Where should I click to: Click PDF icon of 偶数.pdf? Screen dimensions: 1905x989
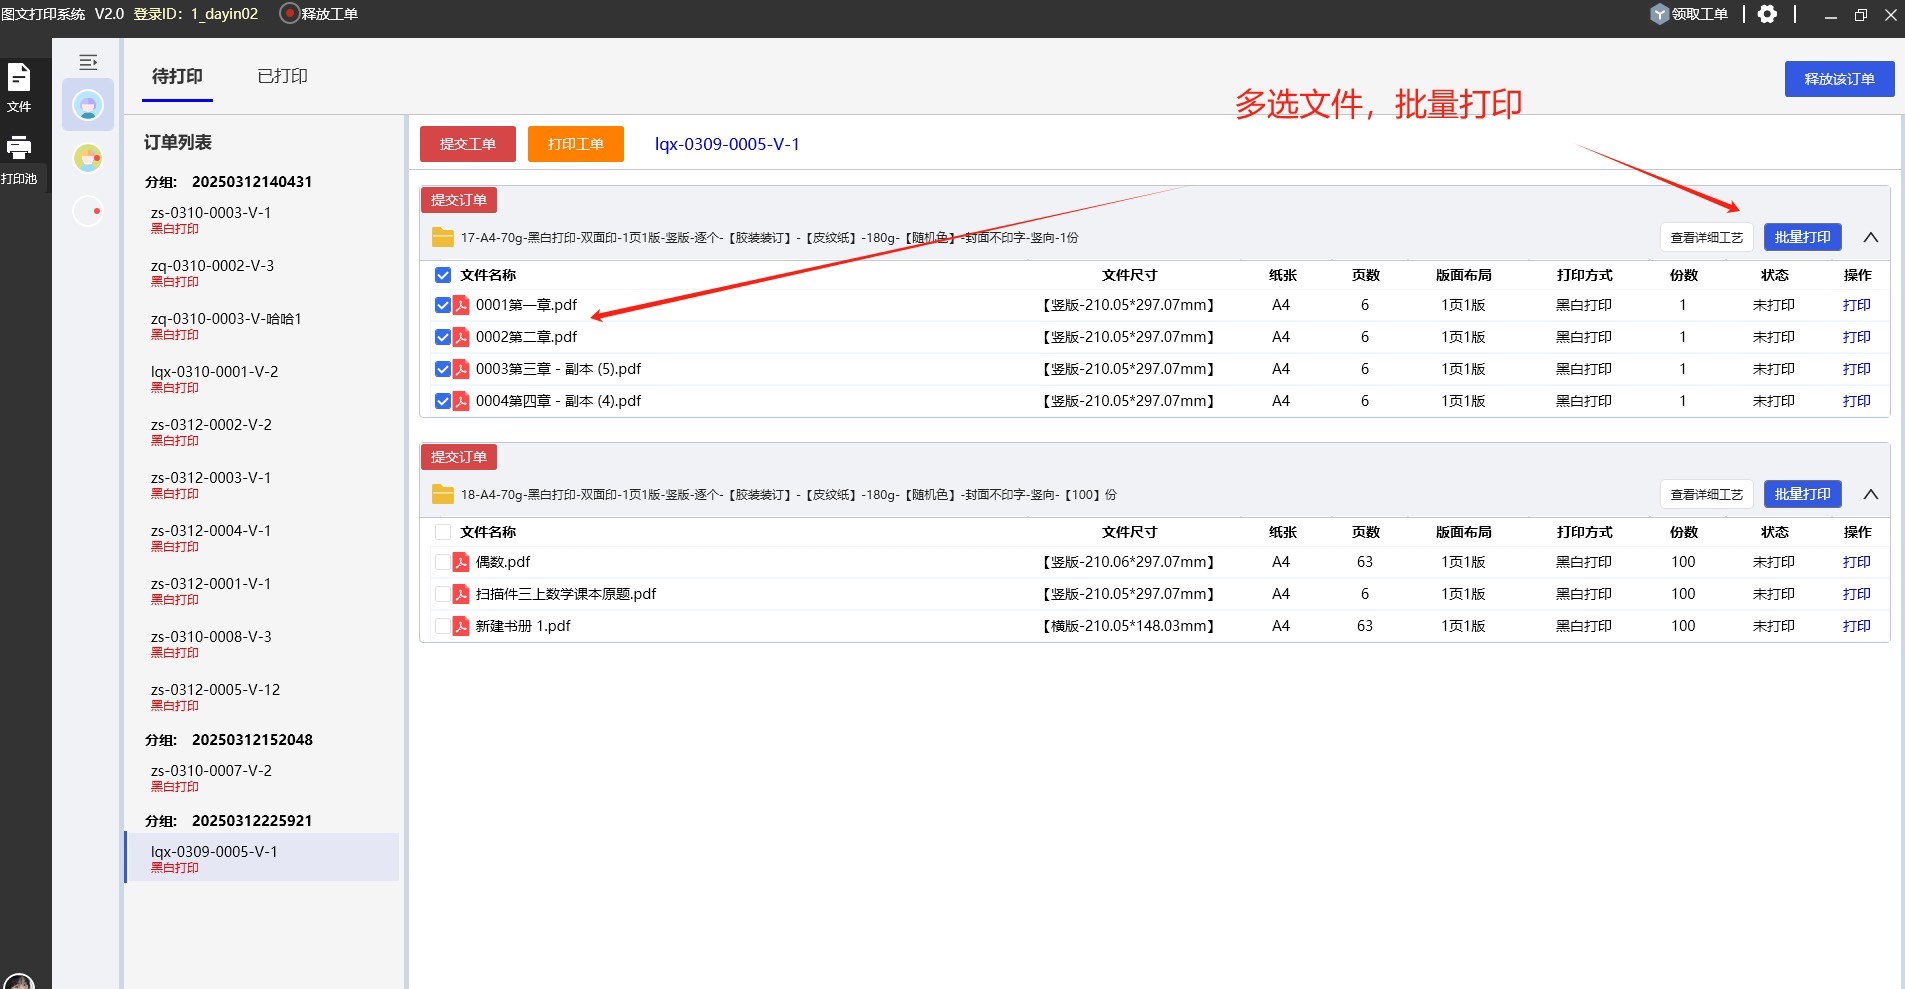pyautogui.click(x=461, y=562)
